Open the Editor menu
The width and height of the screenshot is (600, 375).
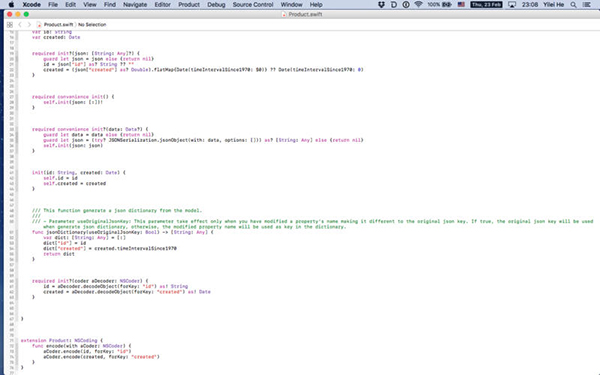[163, 5]
